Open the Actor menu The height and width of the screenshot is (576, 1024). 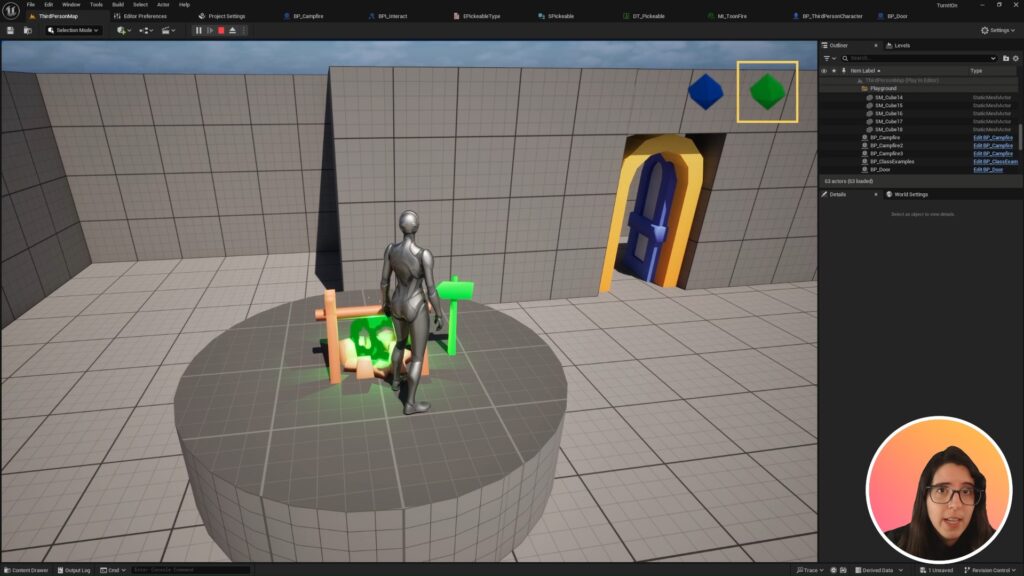click(163, 5)
